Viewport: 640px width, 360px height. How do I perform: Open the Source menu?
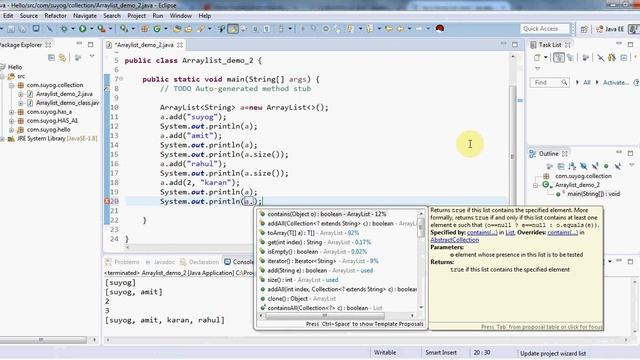(x=29, y=16)
